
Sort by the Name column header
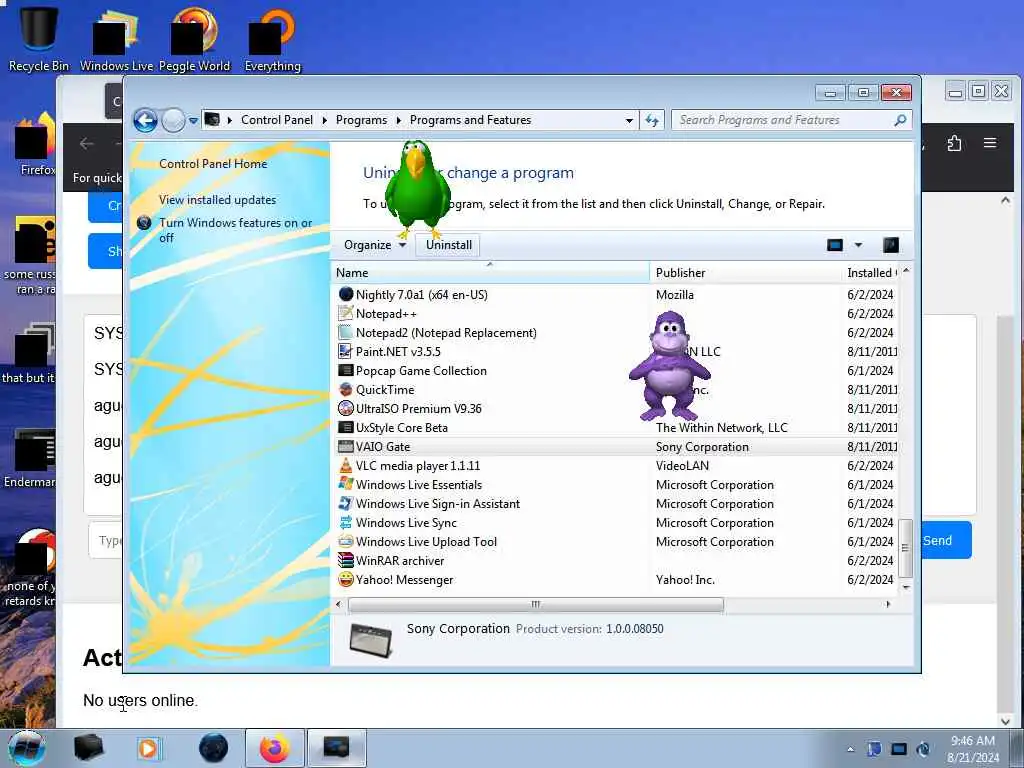pyautogui.click(x=491, y=273)
